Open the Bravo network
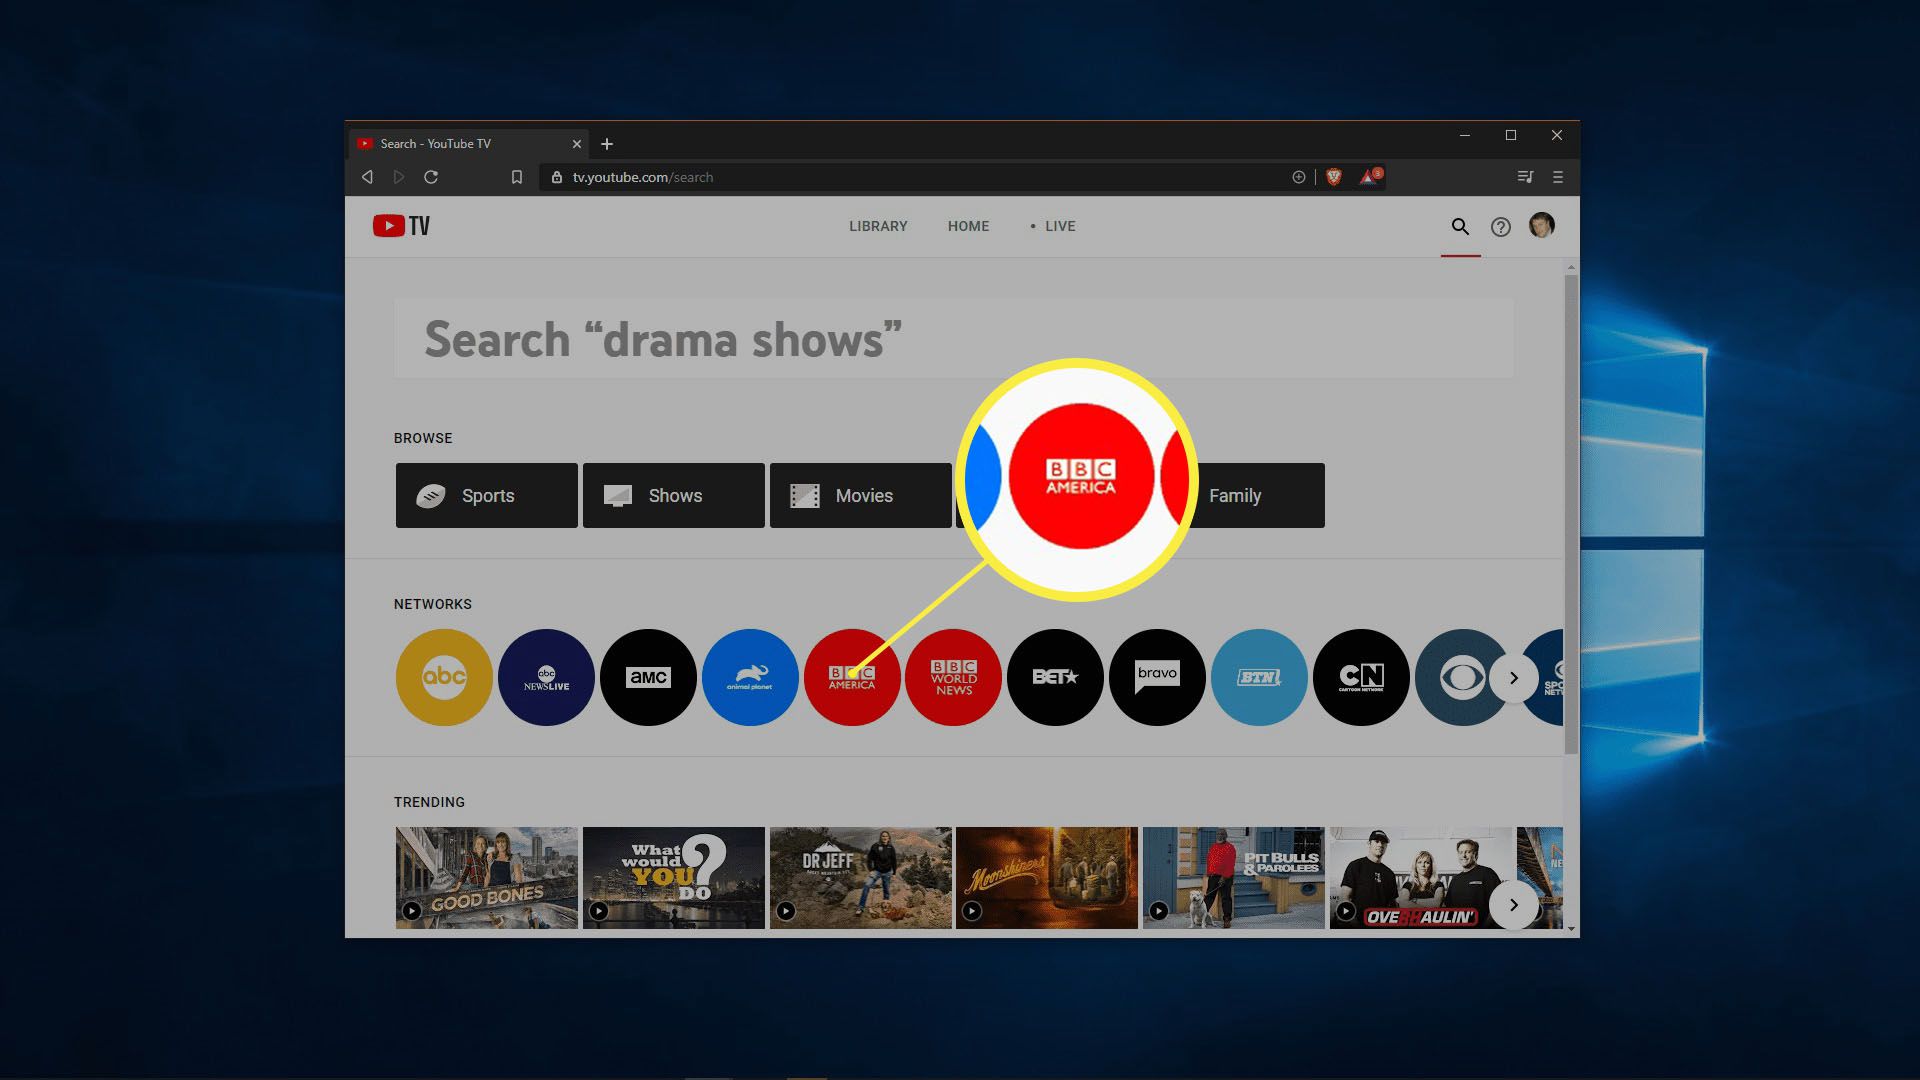 pyautogui.click(x=1157, y=677)
